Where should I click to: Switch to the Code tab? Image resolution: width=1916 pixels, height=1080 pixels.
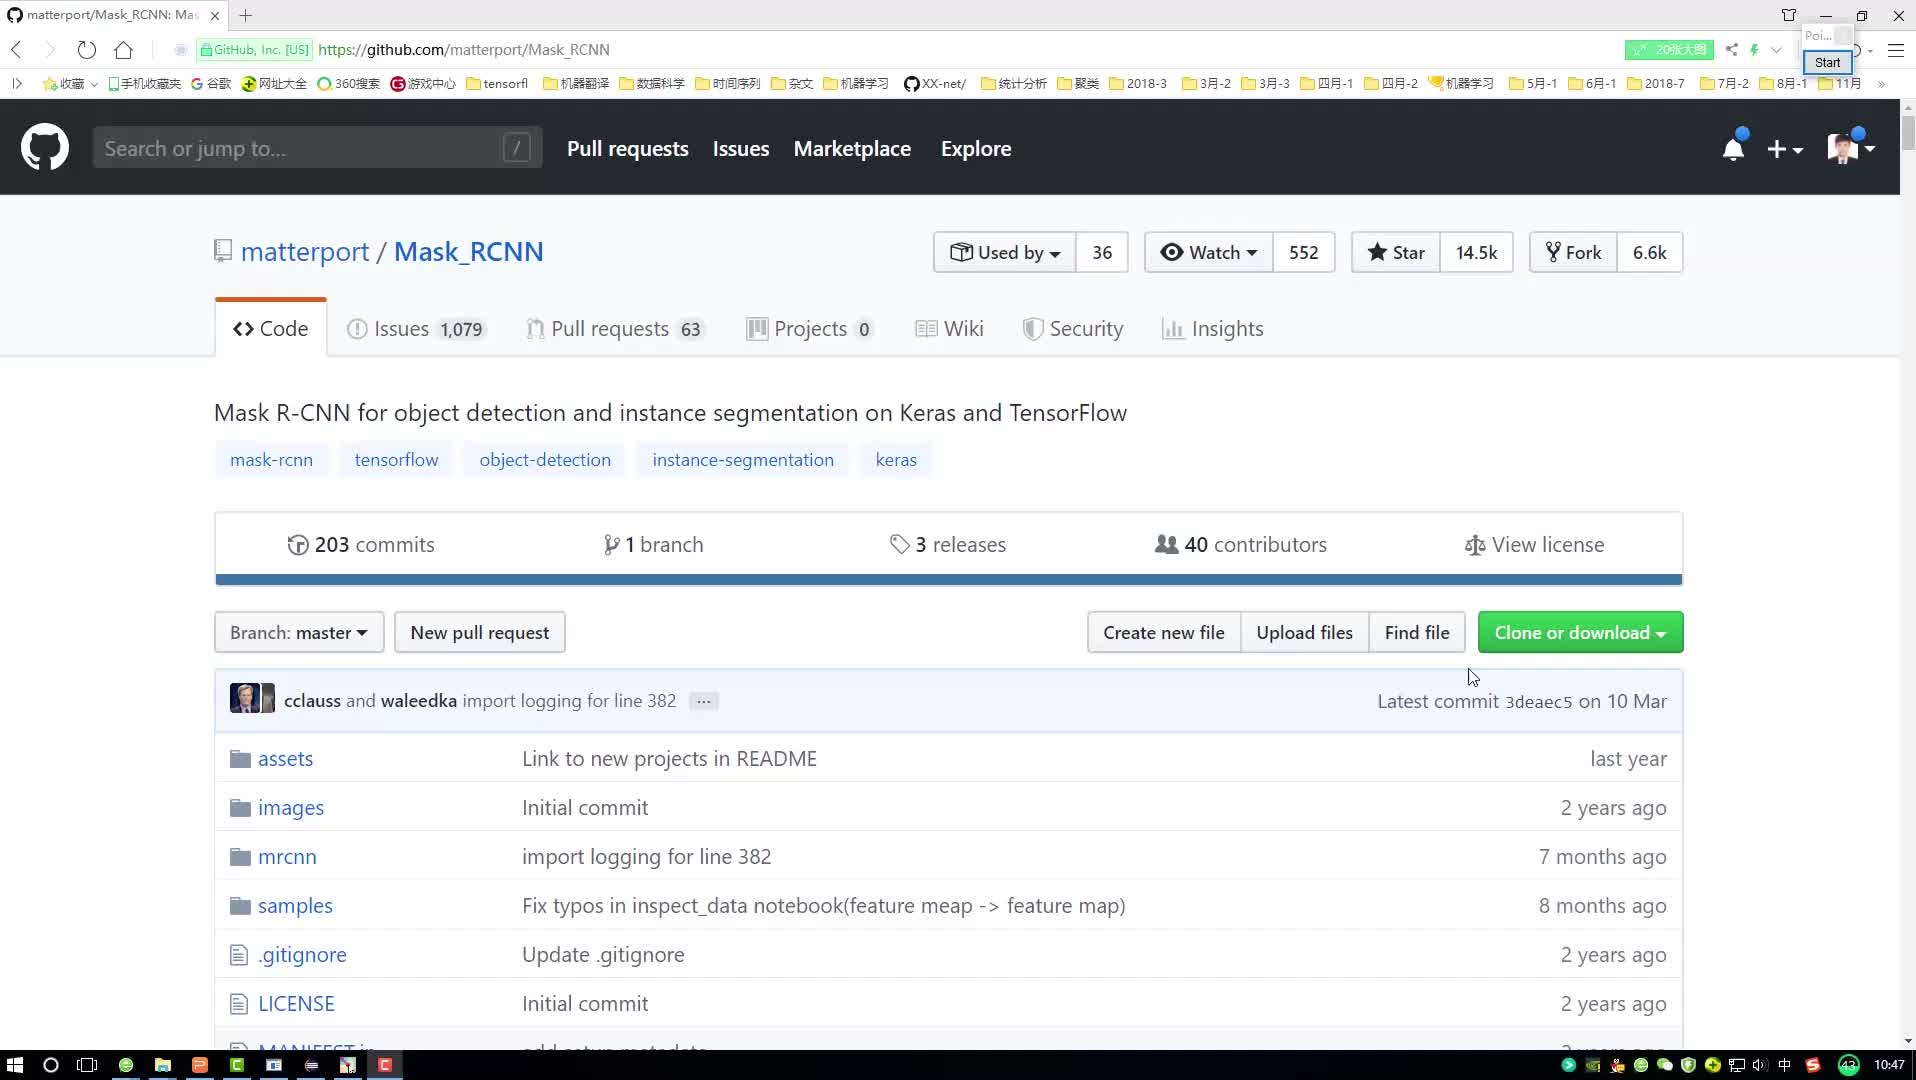pos(271,328)
